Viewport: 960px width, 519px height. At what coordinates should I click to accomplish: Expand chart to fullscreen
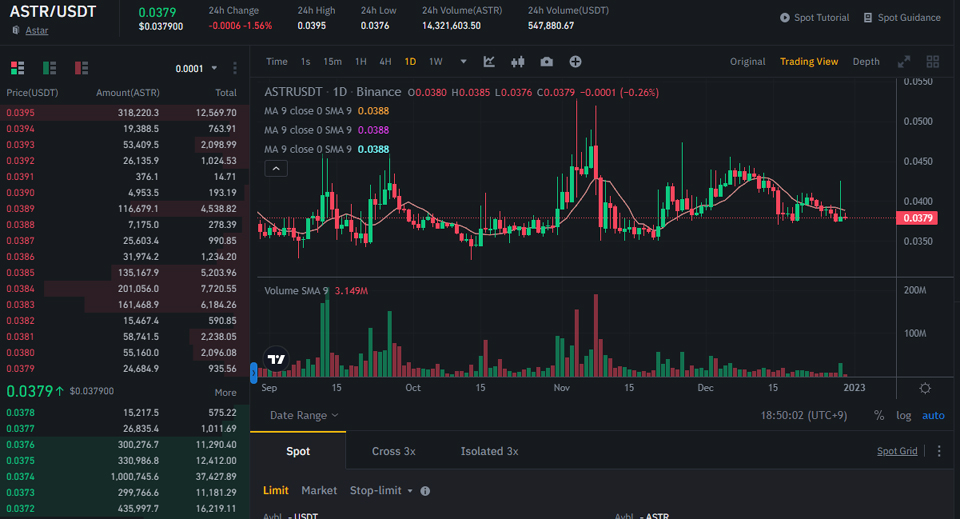[x=904, y=62]
